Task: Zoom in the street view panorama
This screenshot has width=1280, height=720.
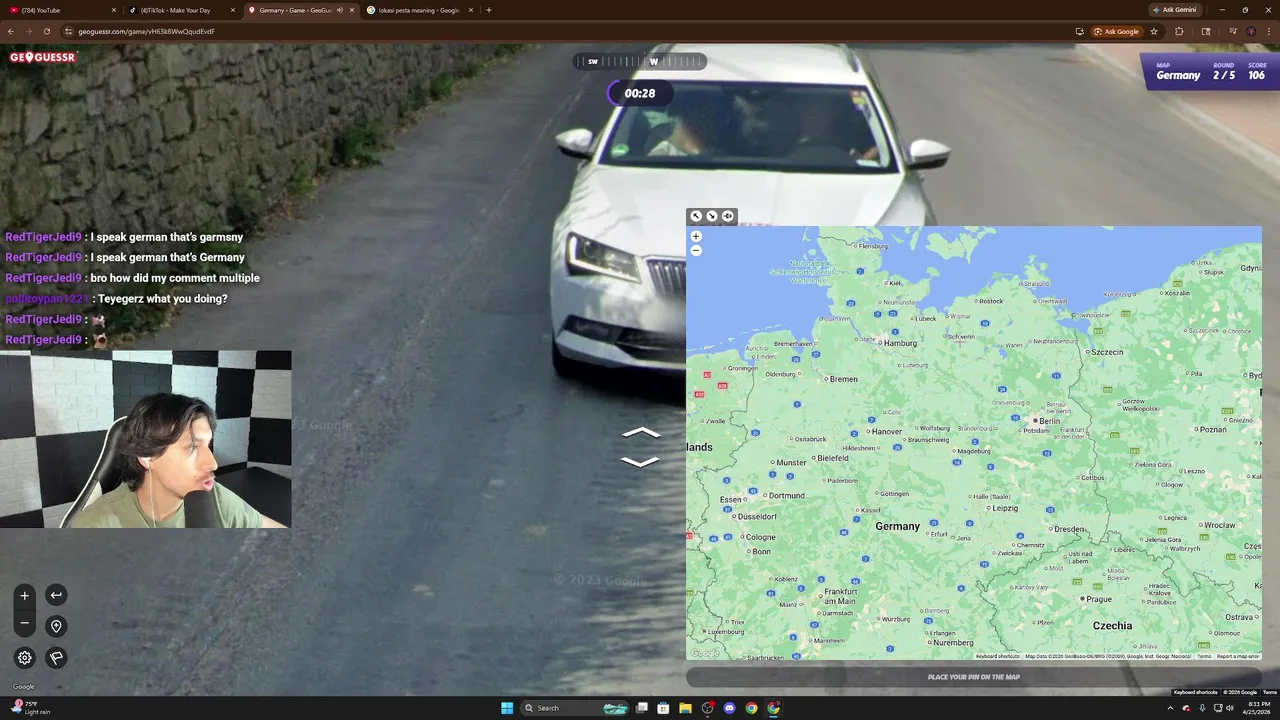Action: point(25,595)
